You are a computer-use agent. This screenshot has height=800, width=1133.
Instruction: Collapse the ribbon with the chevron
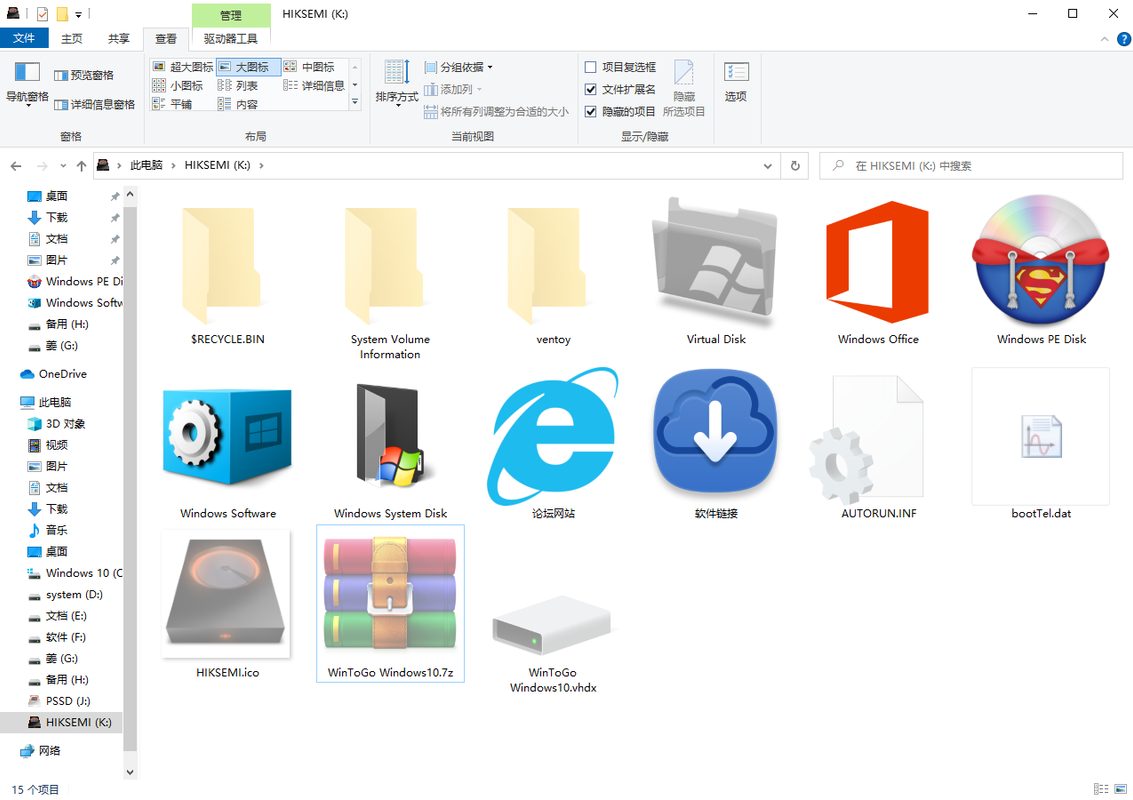(x=1104, y=39)
